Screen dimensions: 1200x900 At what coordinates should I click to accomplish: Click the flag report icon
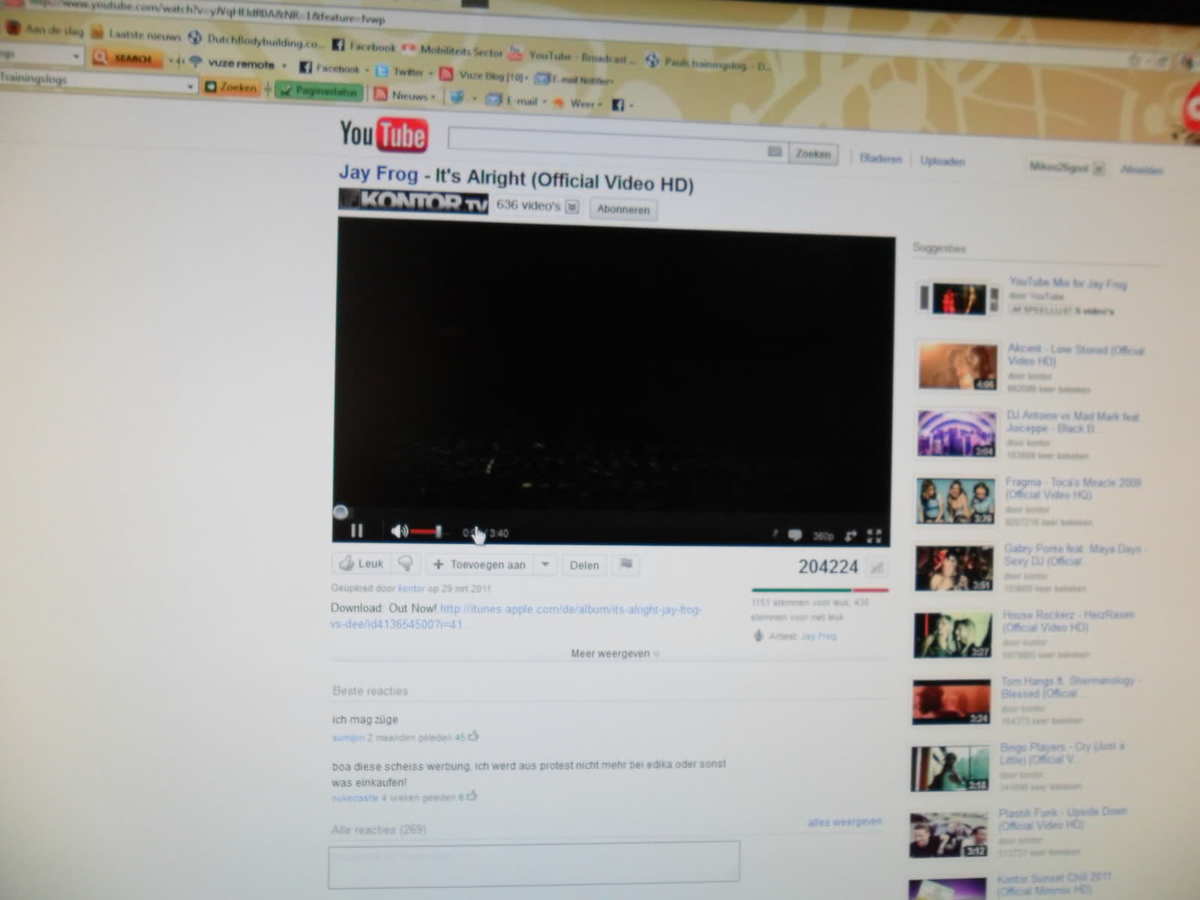point(626,565)
